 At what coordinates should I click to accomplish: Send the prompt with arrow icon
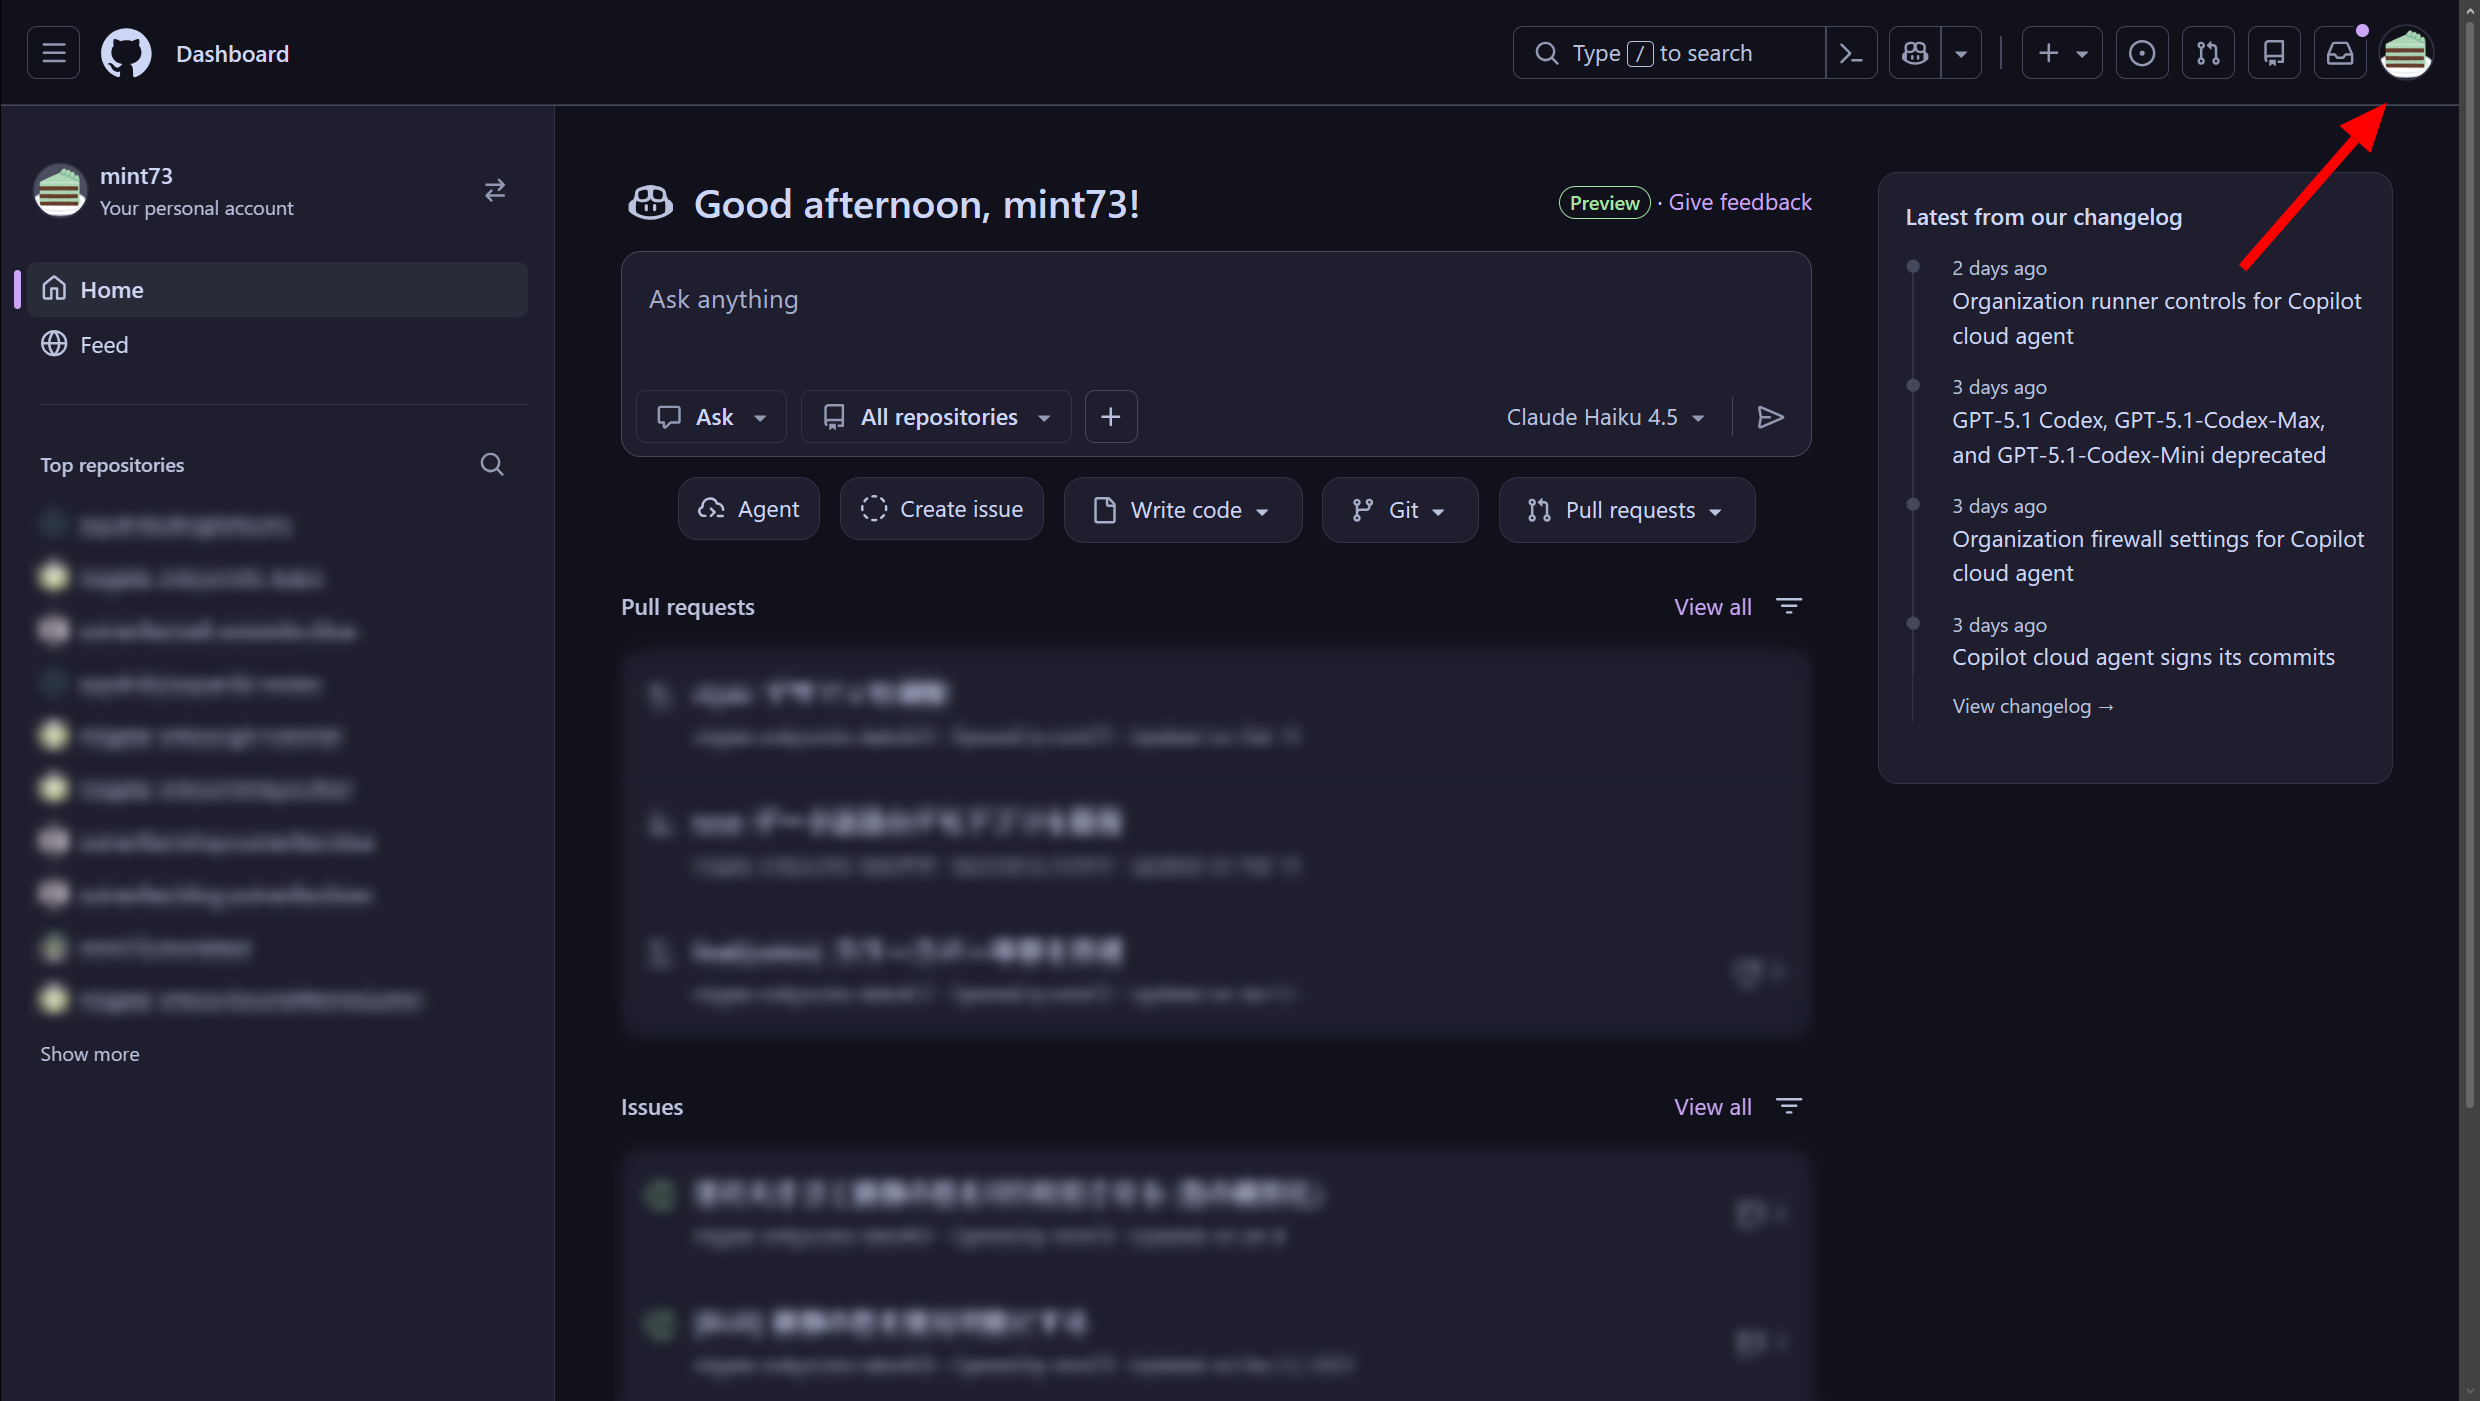point(1771,417)
